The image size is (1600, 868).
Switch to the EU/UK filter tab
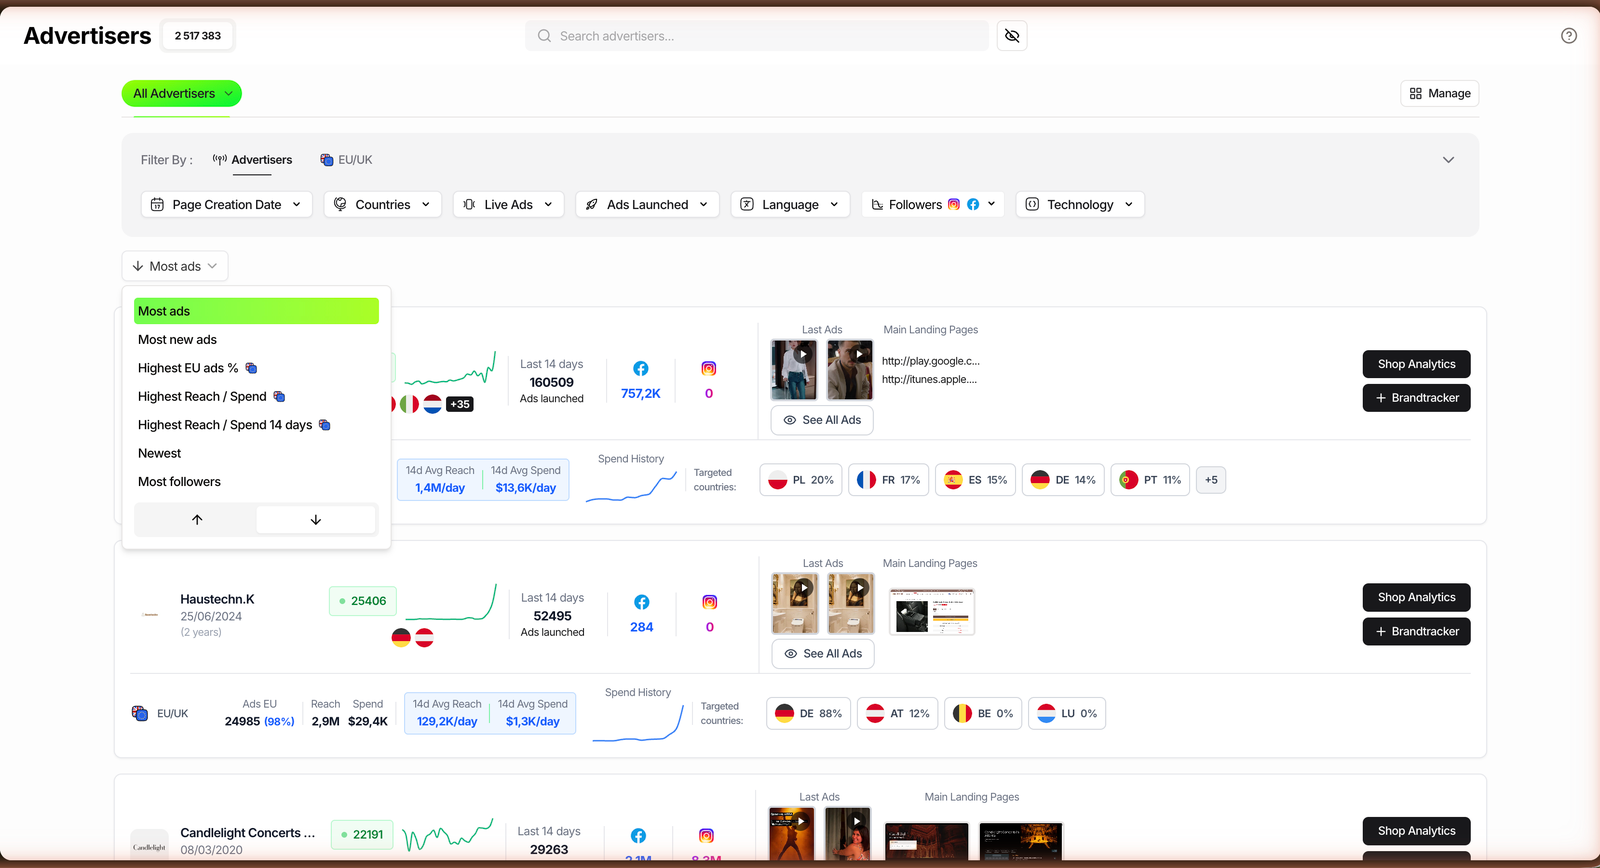(346, 160)
